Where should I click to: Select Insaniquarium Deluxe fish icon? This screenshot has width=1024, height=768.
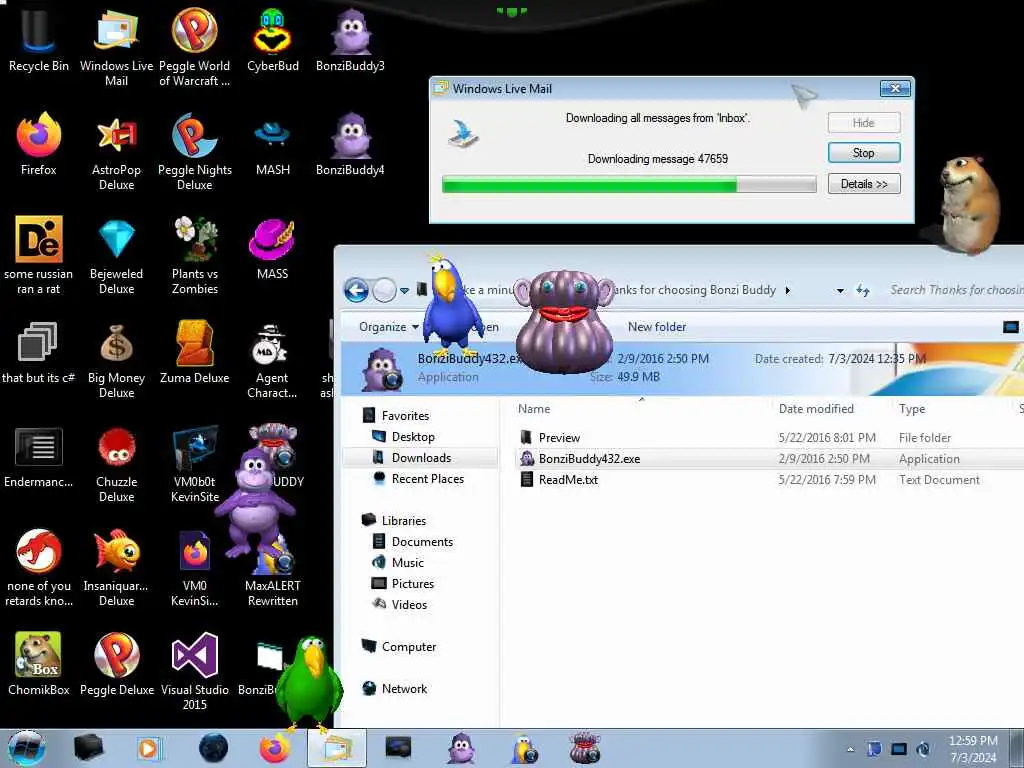pos(116,566)
